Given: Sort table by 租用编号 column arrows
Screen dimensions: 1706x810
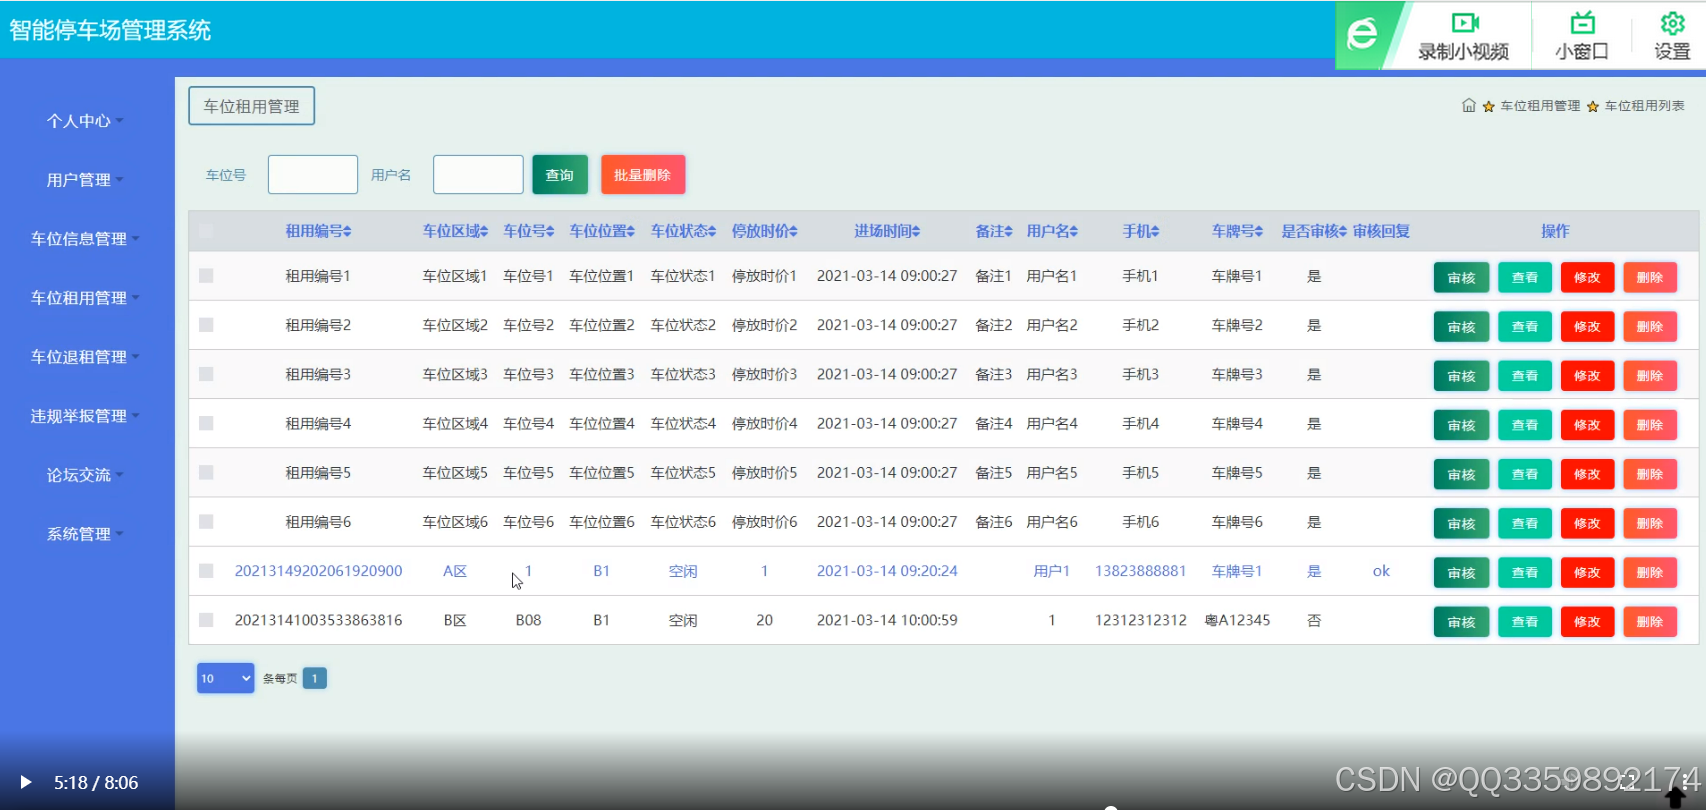Looking at the screenshot, I should pyautogui.click(x=347, y=231).
